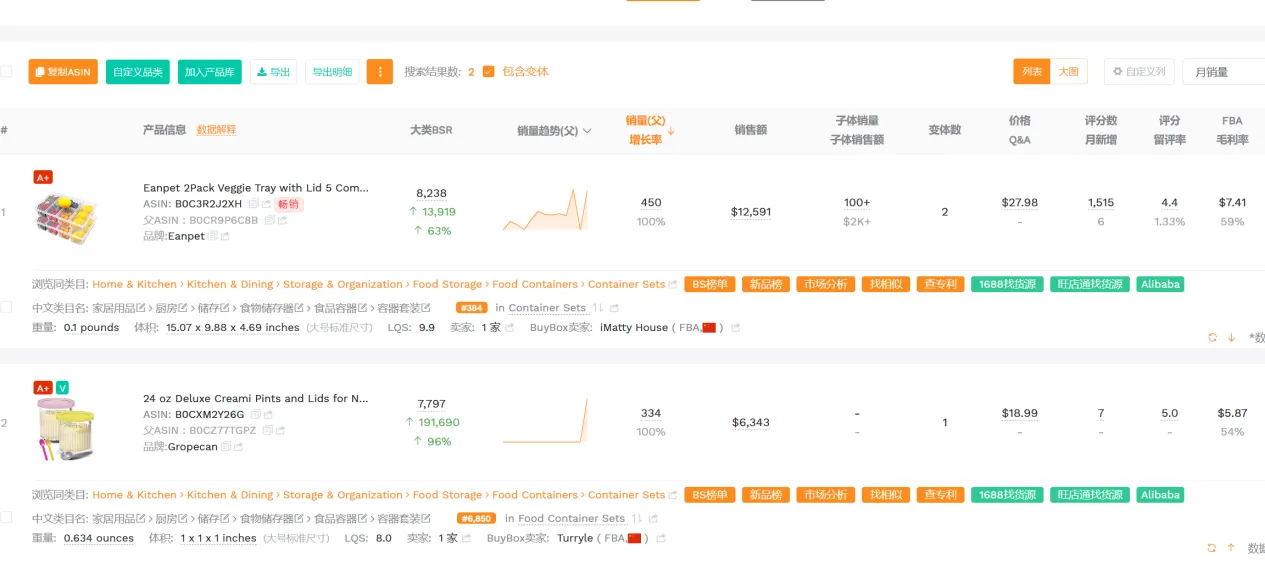Click the refresh icon in the Gropecan row
This screenshot has width=1265, height=575.
pyautogui.click(x=1213, y=548)
